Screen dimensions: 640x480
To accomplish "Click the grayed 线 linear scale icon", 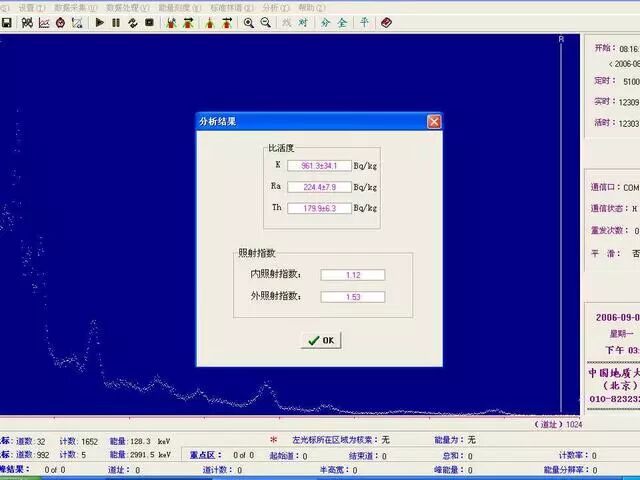I will click(287, 22).
